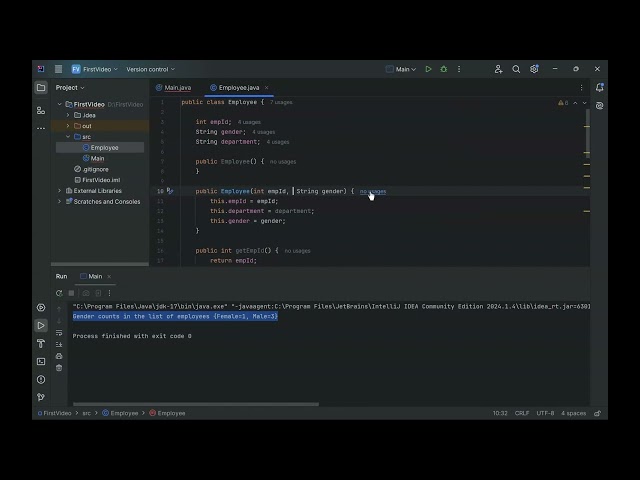
Task: Change UTF-8 file encoding
Action: tap(545, 413)
